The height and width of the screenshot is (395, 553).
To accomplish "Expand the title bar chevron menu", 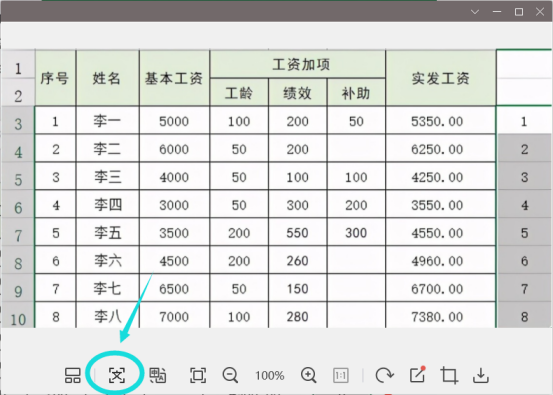I will click(x=475, y=12).
